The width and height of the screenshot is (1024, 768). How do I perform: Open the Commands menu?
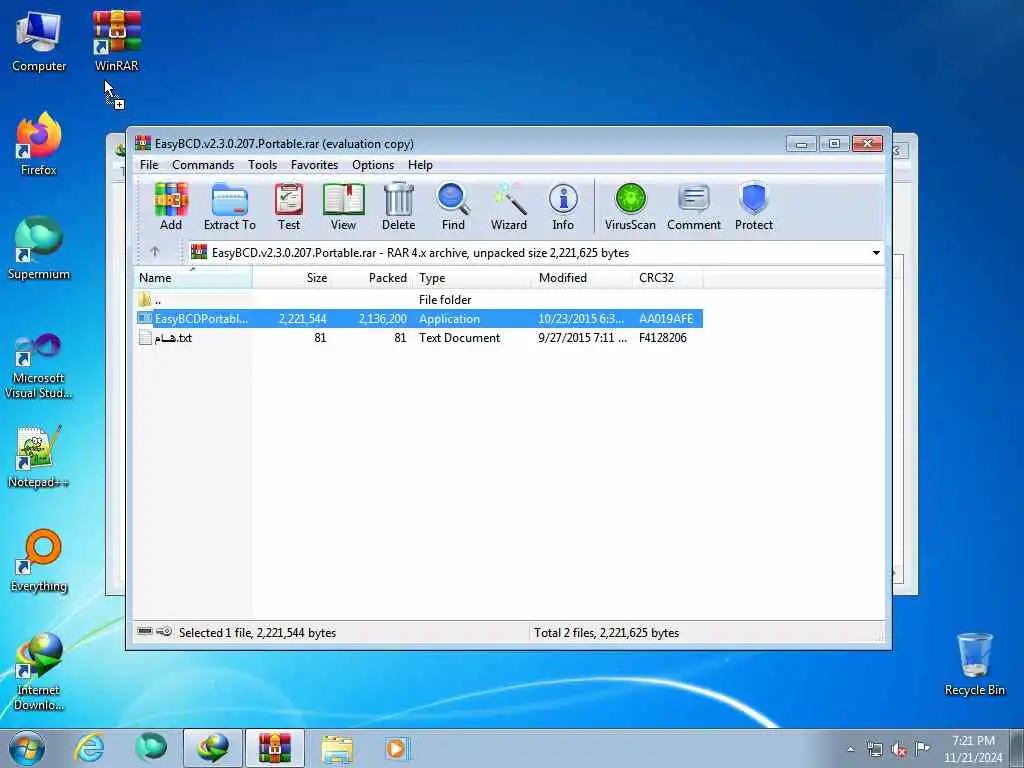[203, 165]
